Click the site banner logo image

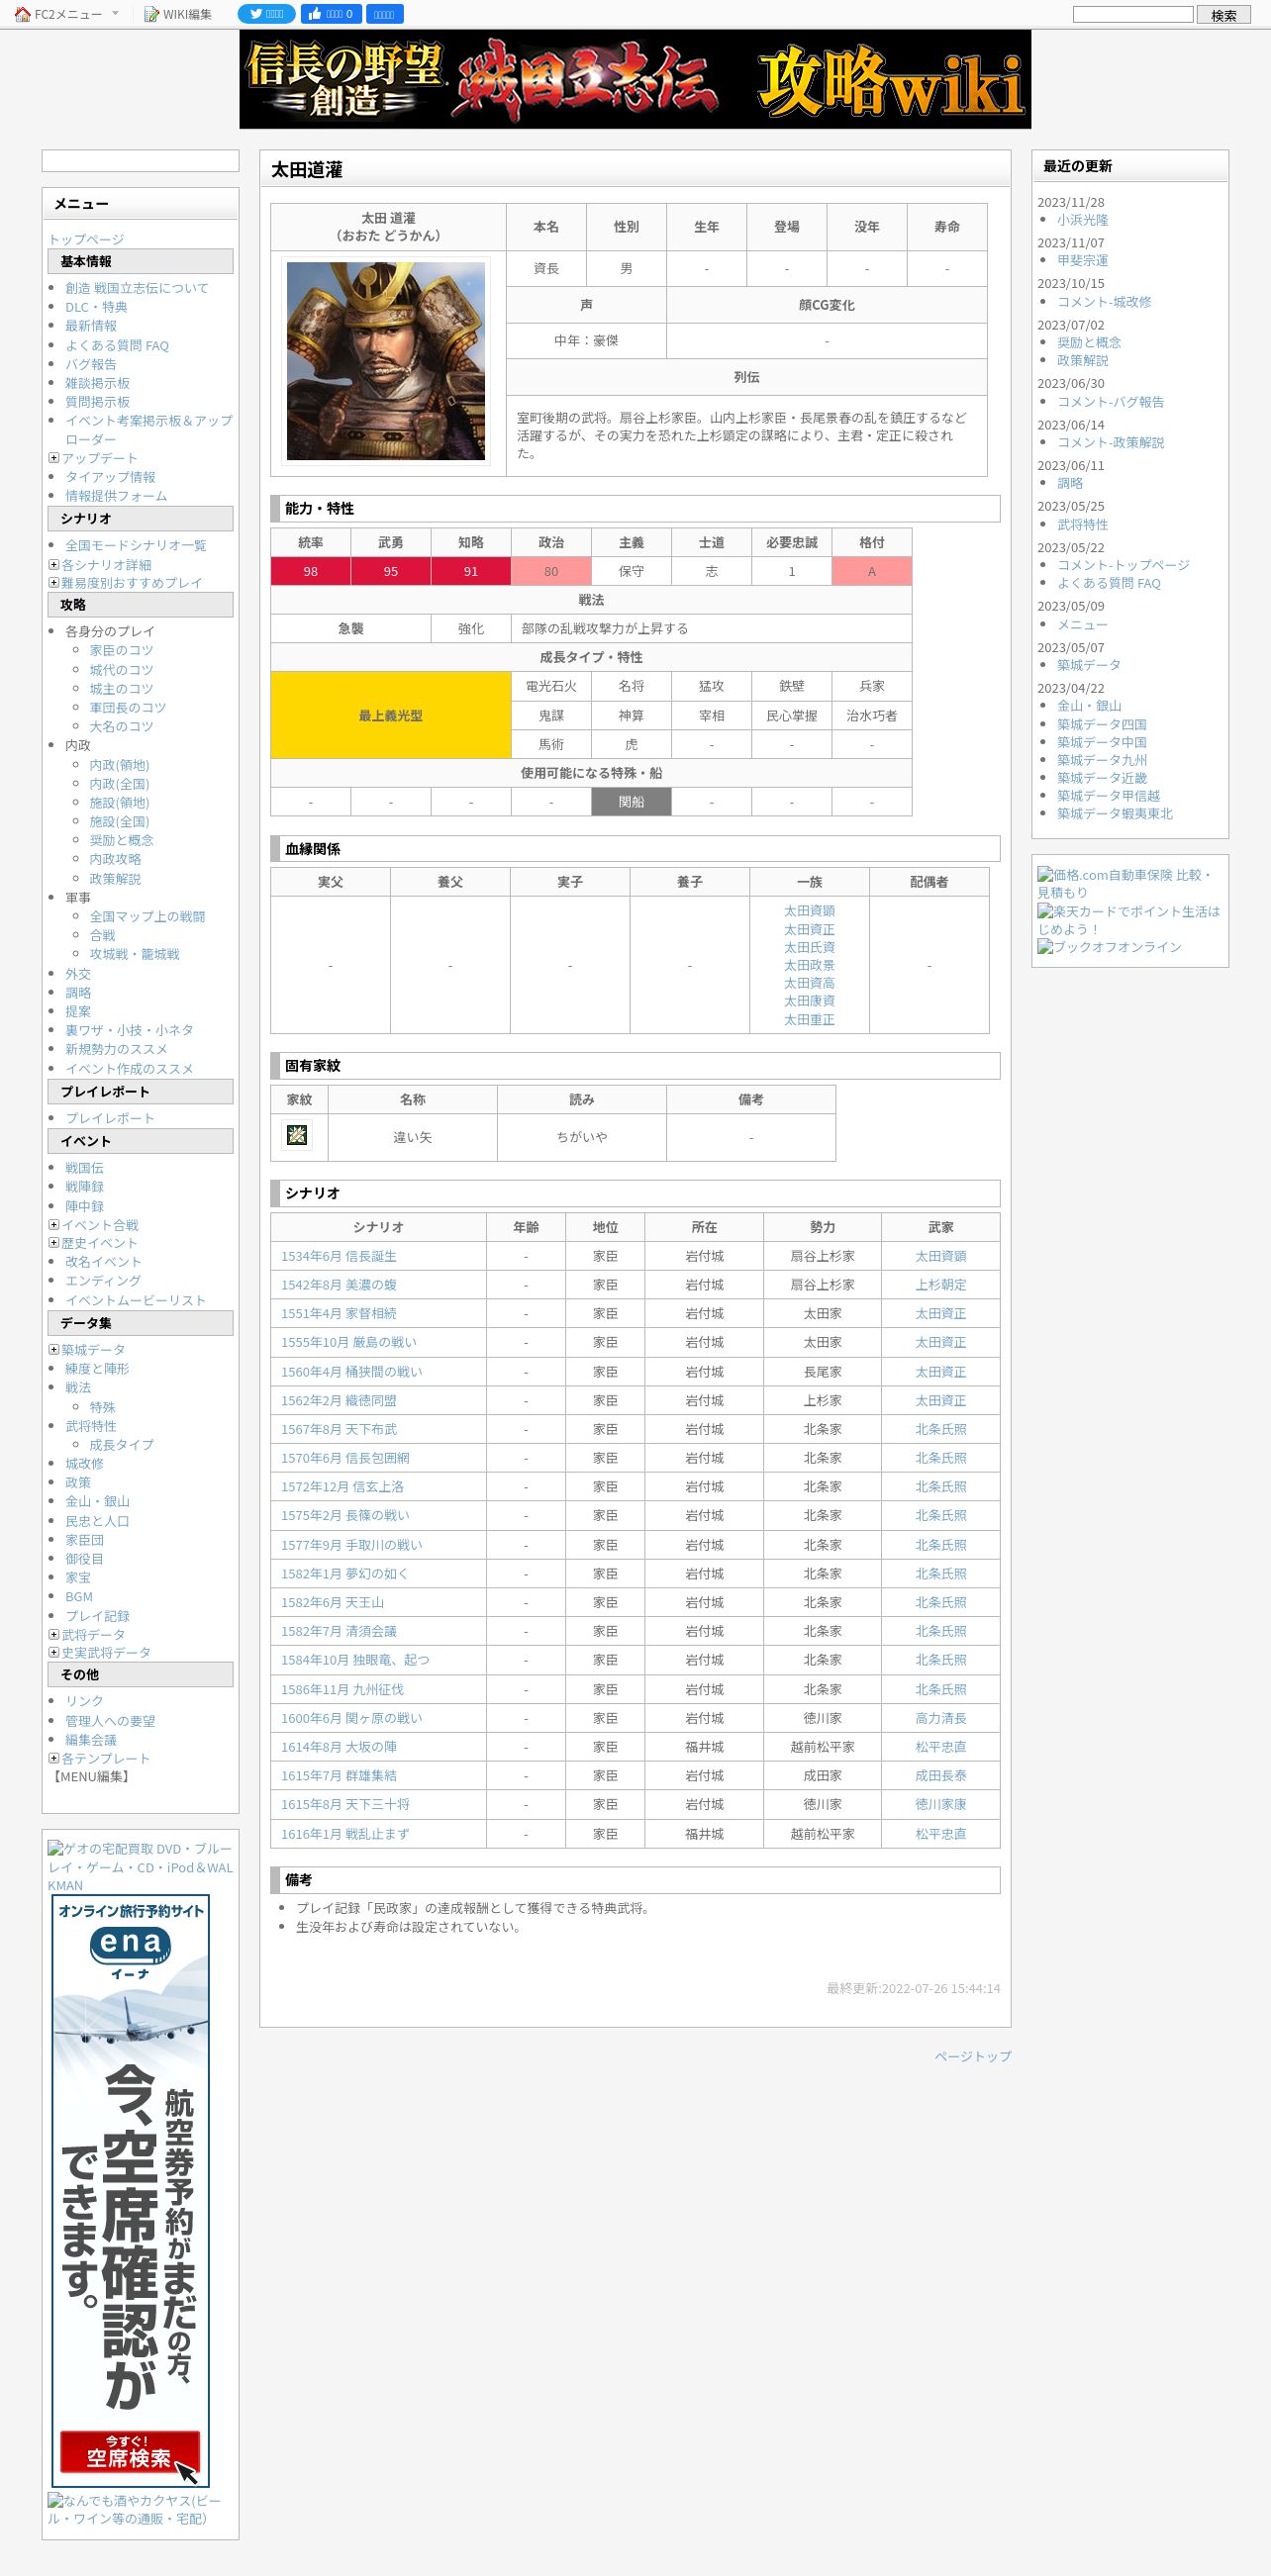635,79
